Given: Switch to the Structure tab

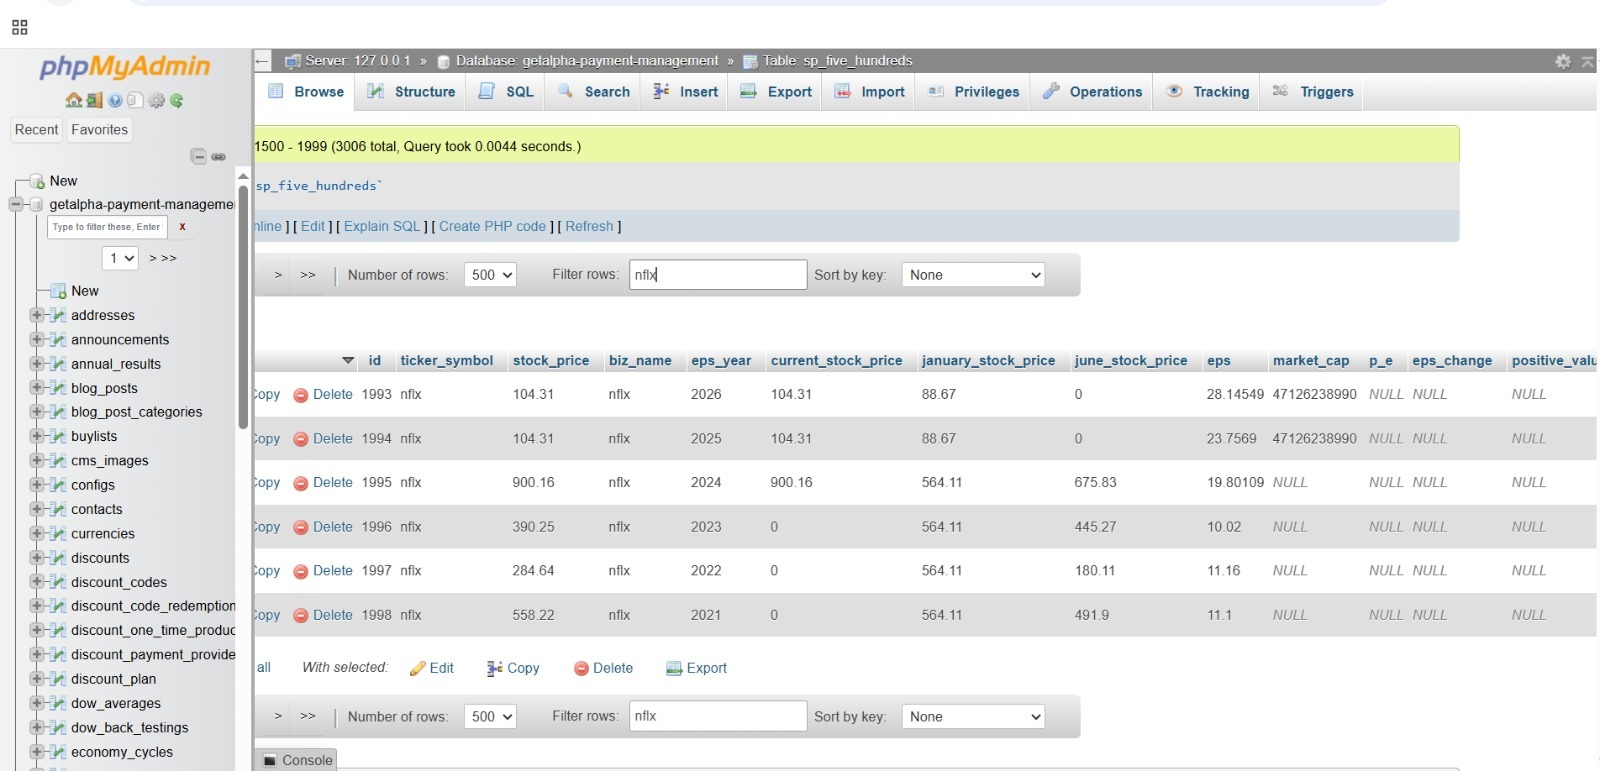Looking at the screenshot, I should (x=411, y=92).
